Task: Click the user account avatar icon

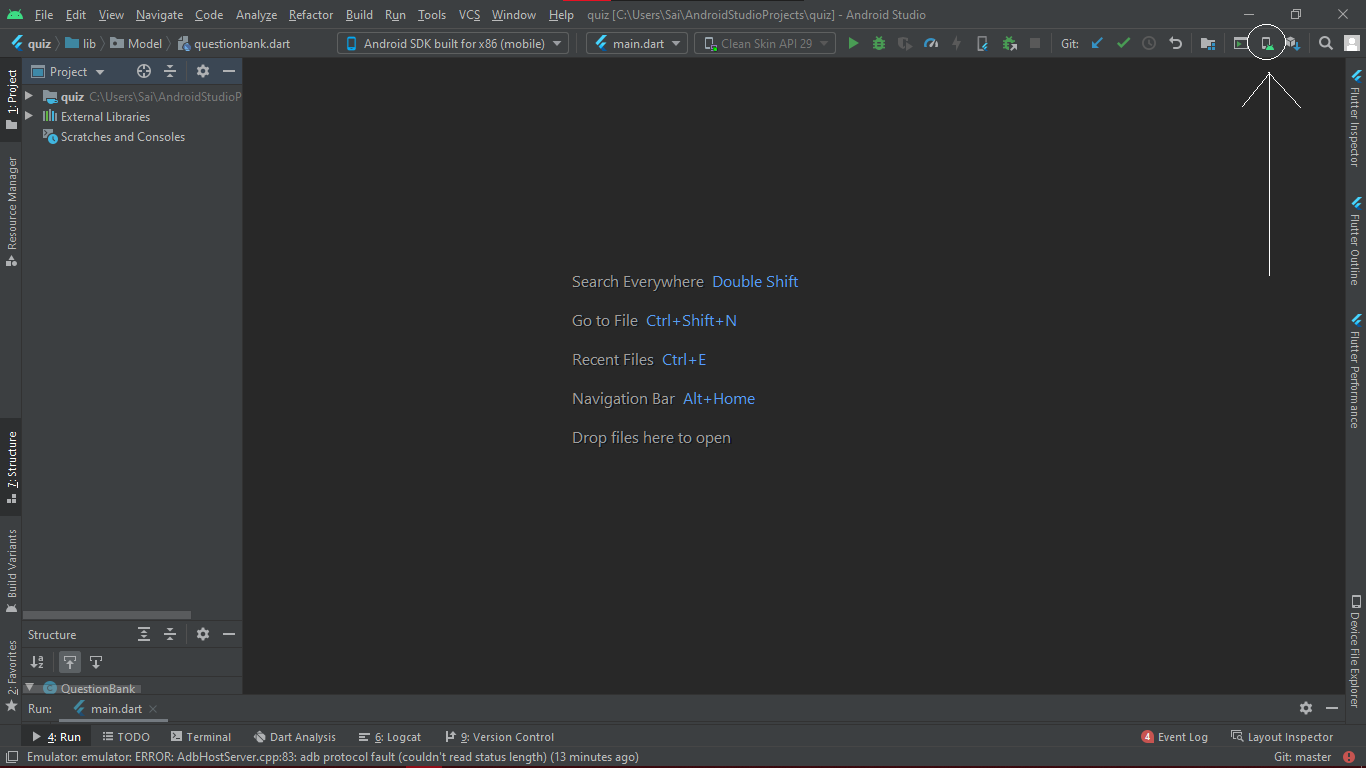Action: [x=1352, y=43]
